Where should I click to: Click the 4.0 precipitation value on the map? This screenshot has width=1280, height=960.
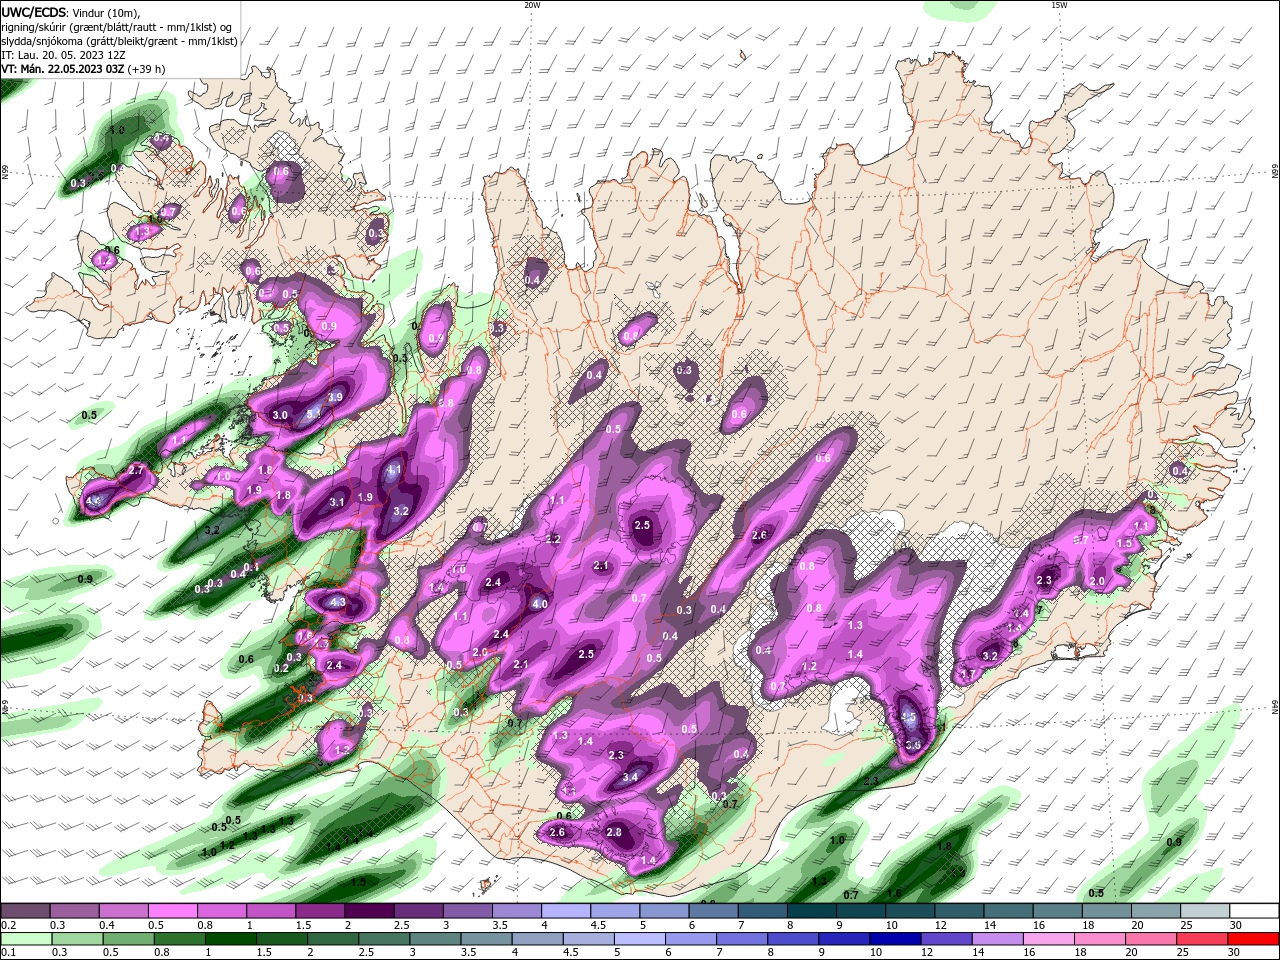pos(539,604)
